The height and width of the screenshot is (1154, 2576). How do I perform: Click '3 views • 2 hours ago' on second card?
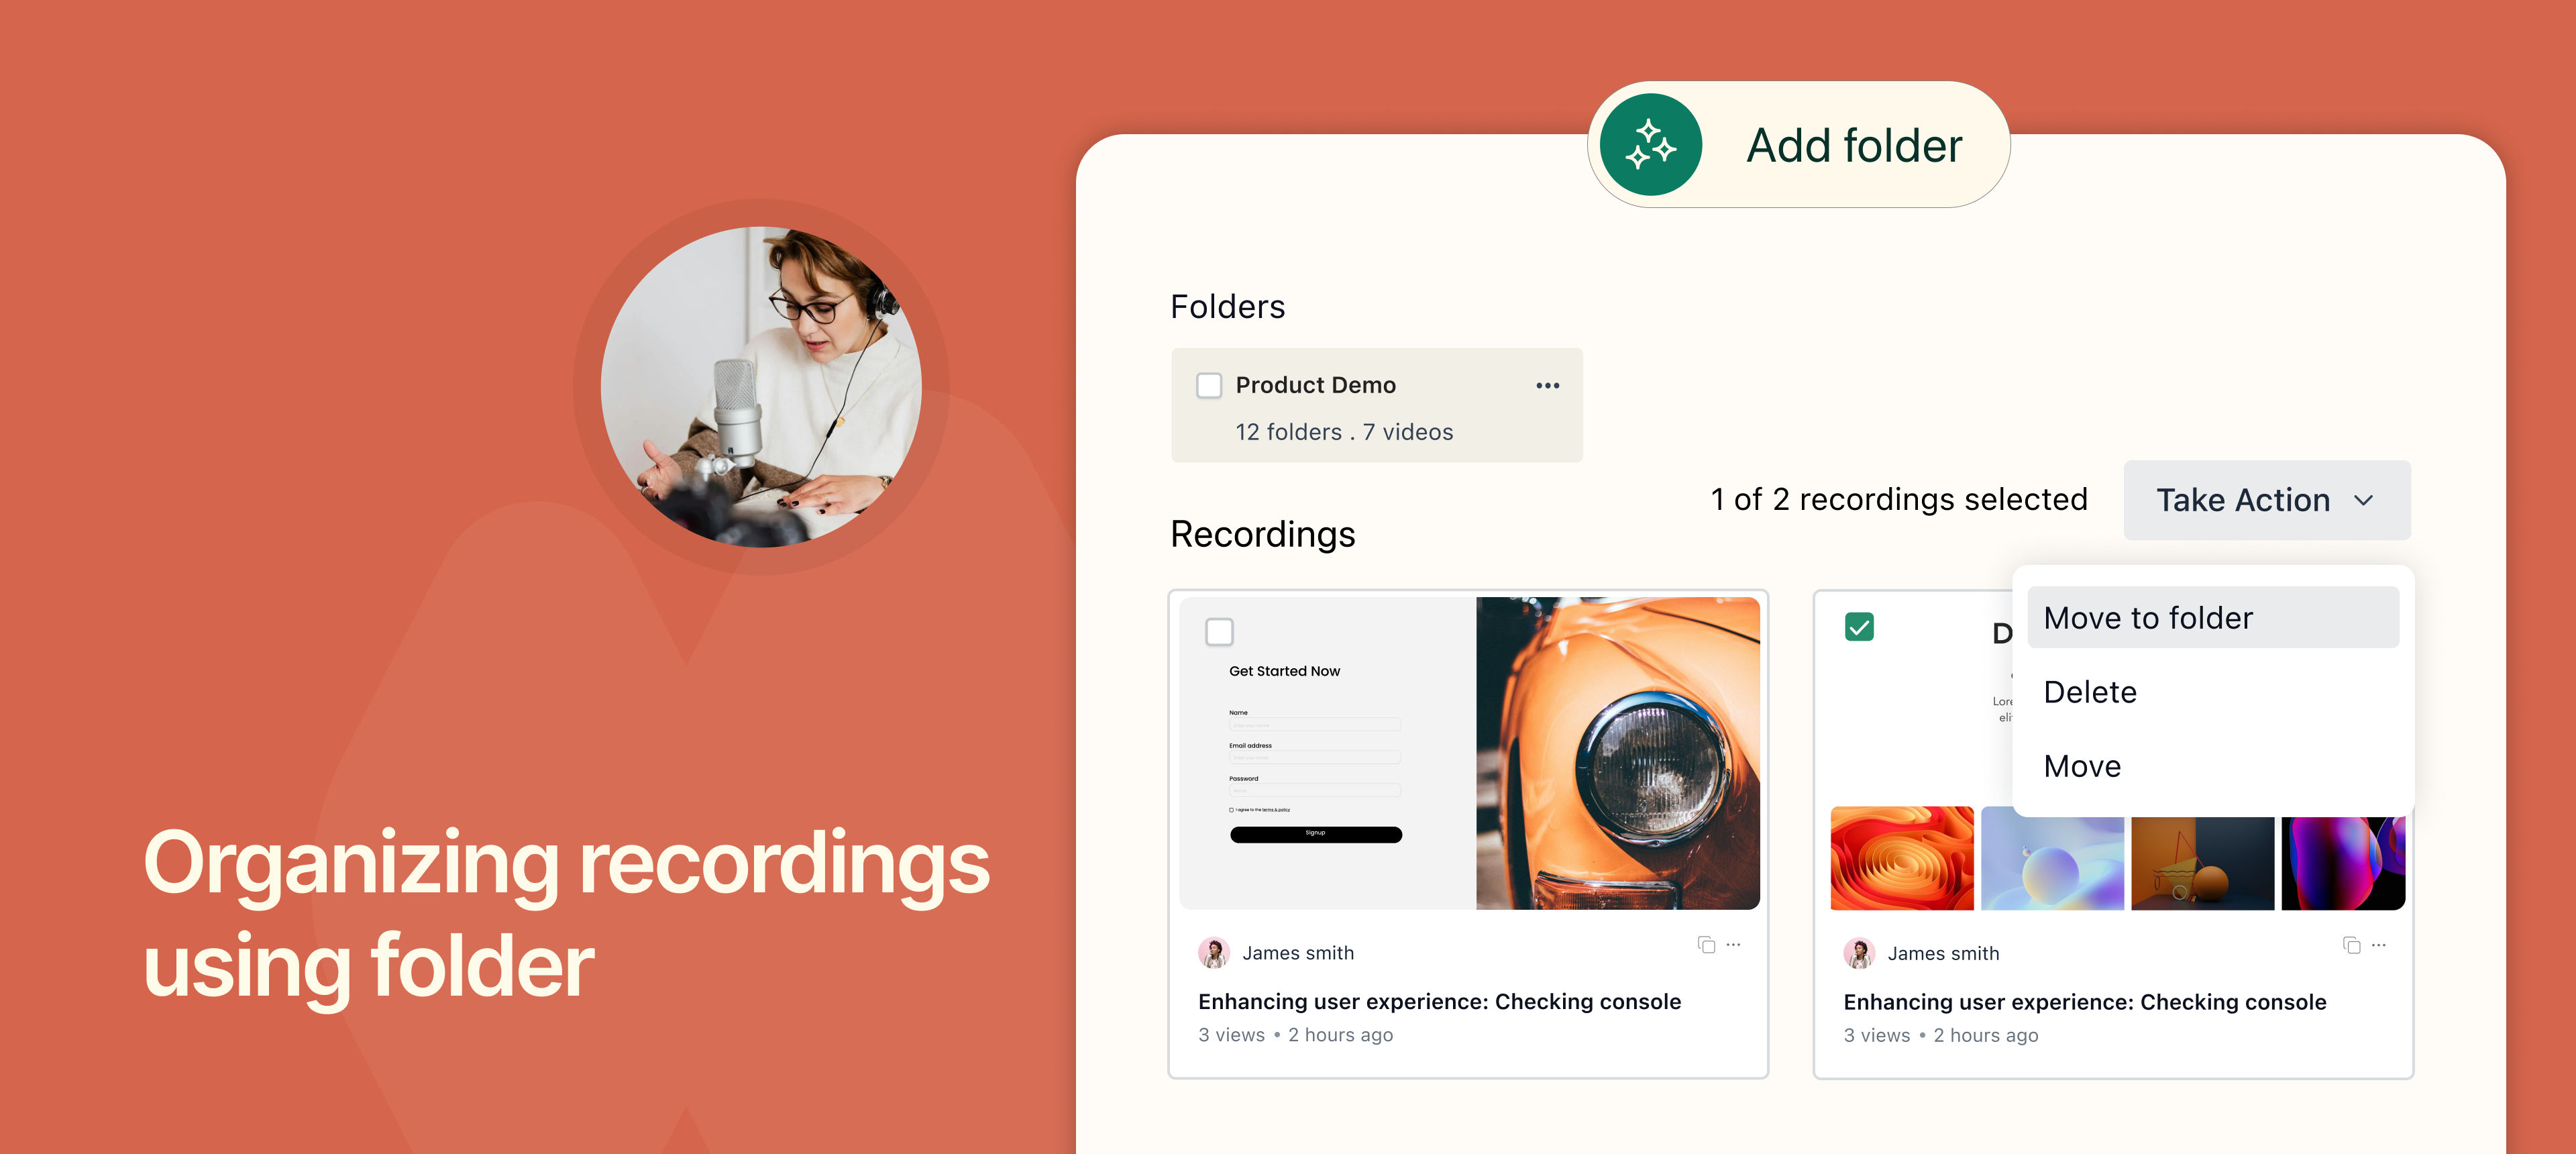pos(1940,1036)
